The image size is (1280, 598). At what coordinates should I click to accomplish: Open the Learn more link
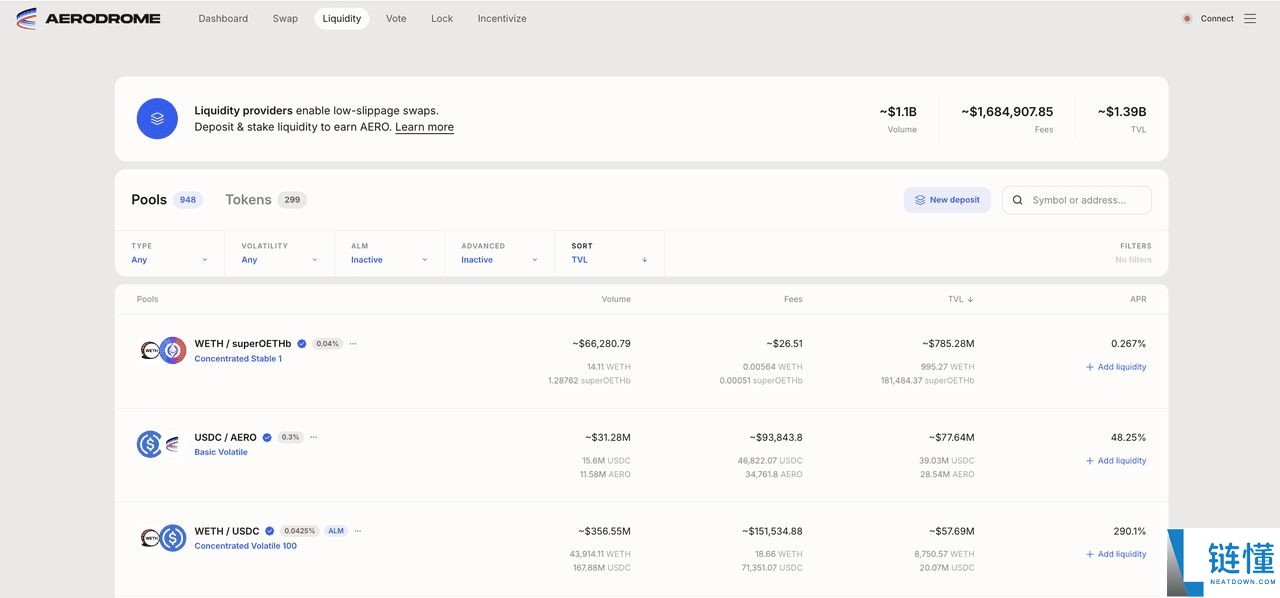tap(424, 127)
